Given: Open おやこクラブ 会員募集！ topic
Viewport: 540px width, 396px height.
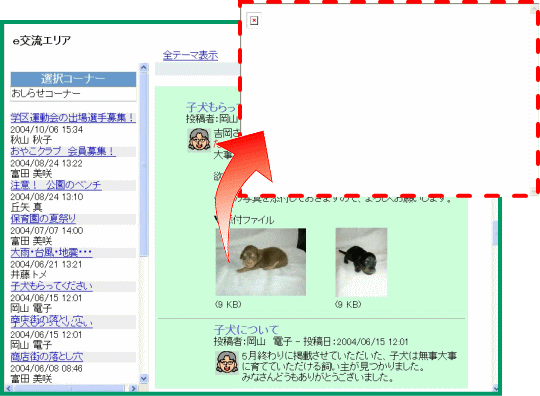Looking at the screenshot, I should (63, 151).
